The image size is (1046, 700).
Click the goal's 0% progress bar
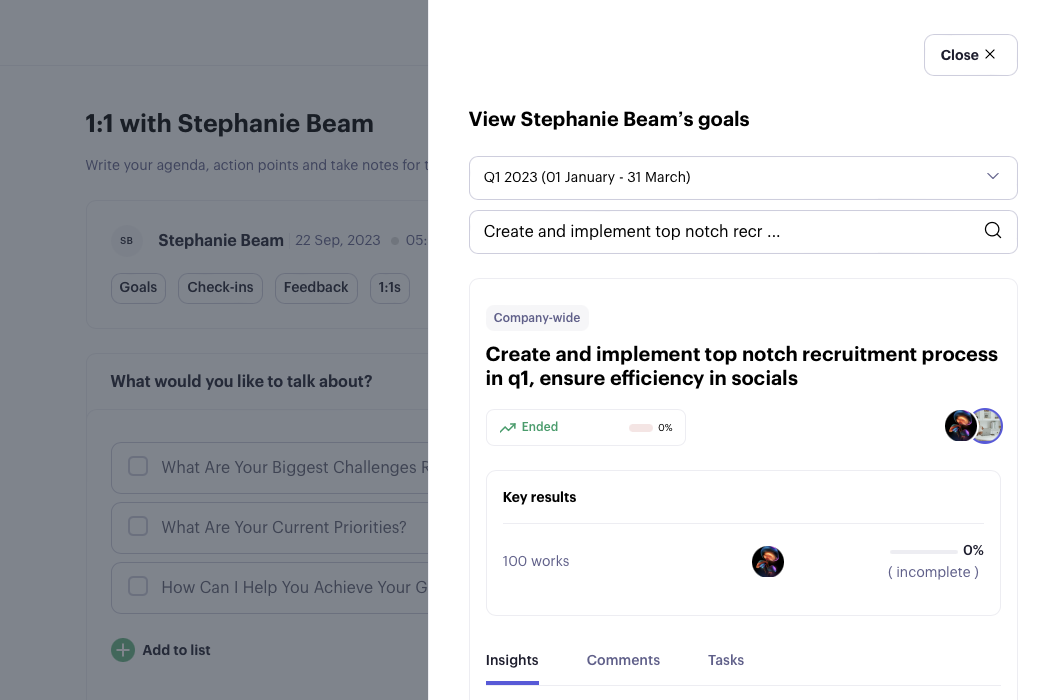click(640, 428)
